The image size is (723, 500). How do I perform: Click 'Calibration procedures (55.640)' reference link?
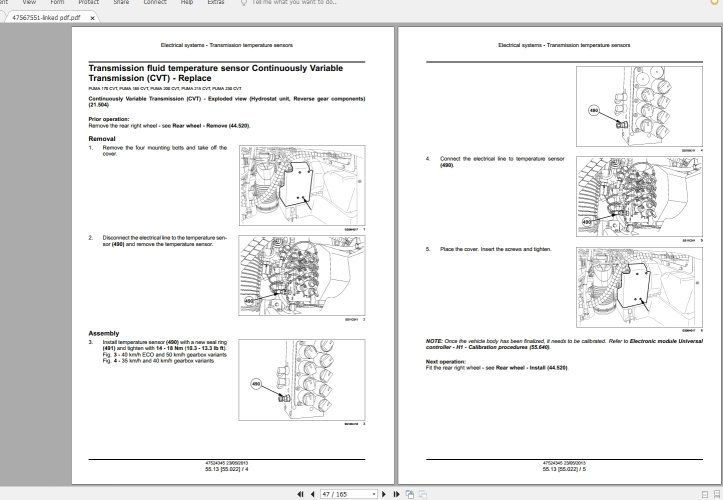509,347
